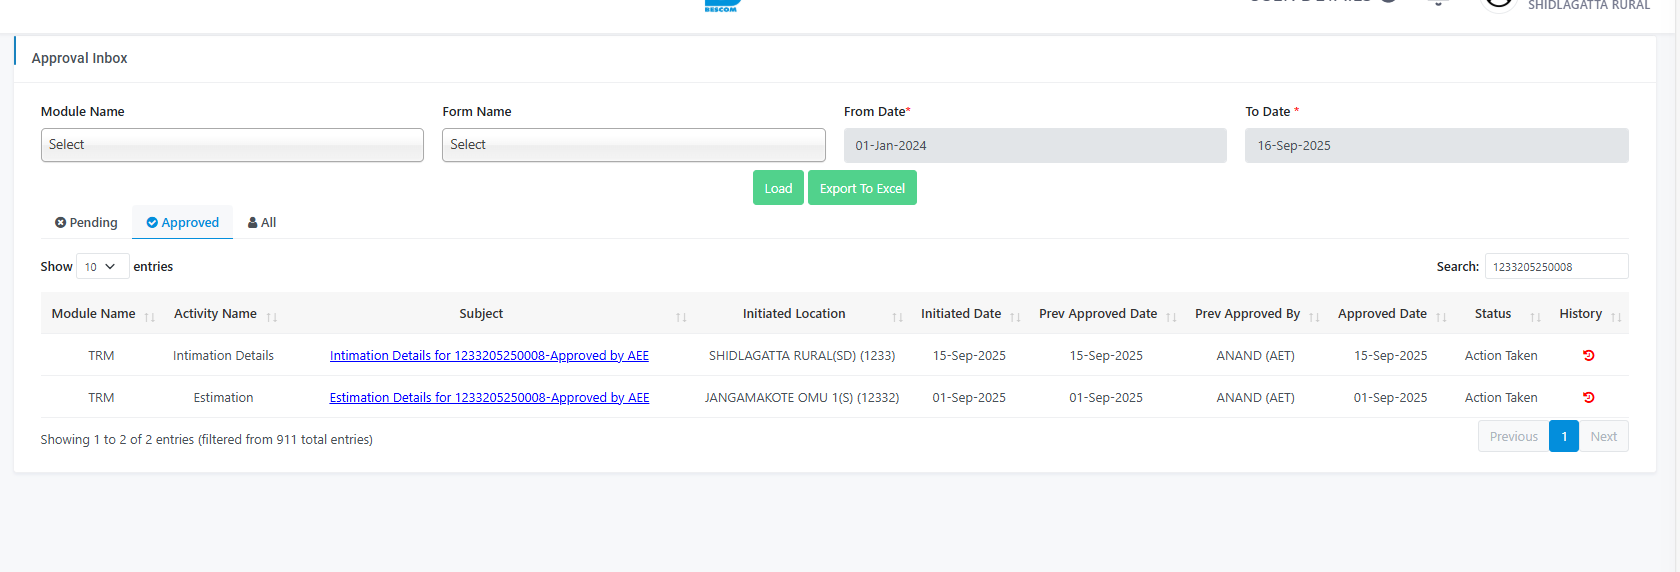
Task: Open history icon for Intimation Details row
Action: [x=1588, y=356]
